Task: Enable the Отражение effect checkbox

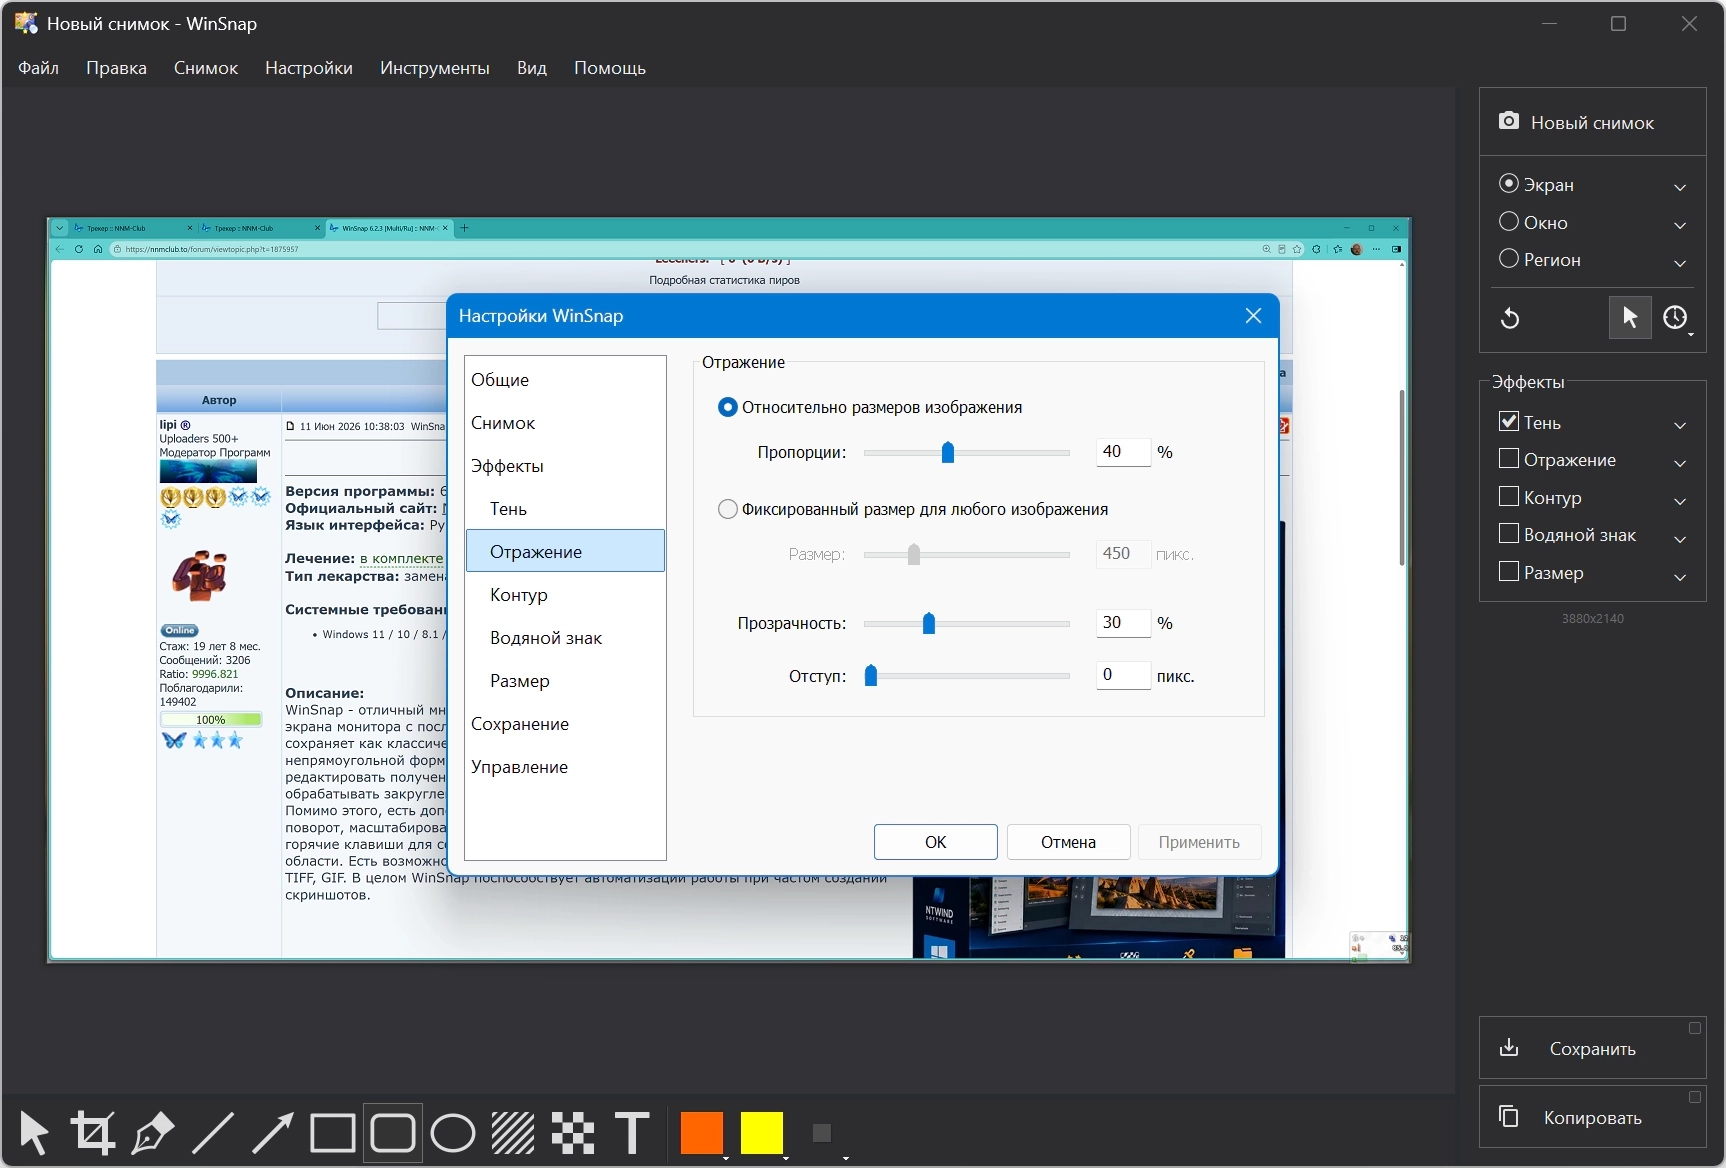Action: point(1509,459)
